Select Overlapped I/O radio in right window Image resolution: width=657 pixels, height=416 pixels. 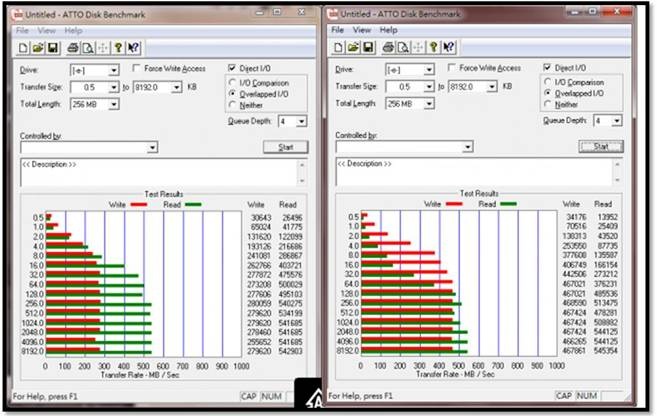(548, 93)
